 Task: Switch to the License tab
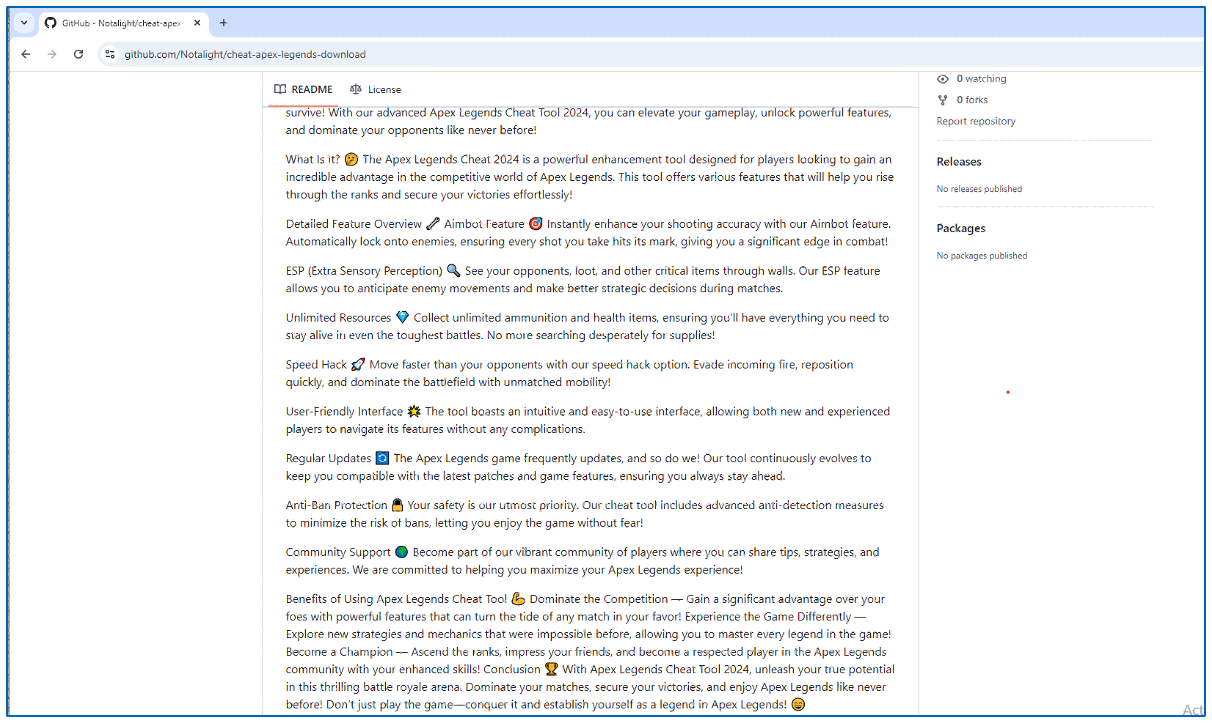click(384, 89)
